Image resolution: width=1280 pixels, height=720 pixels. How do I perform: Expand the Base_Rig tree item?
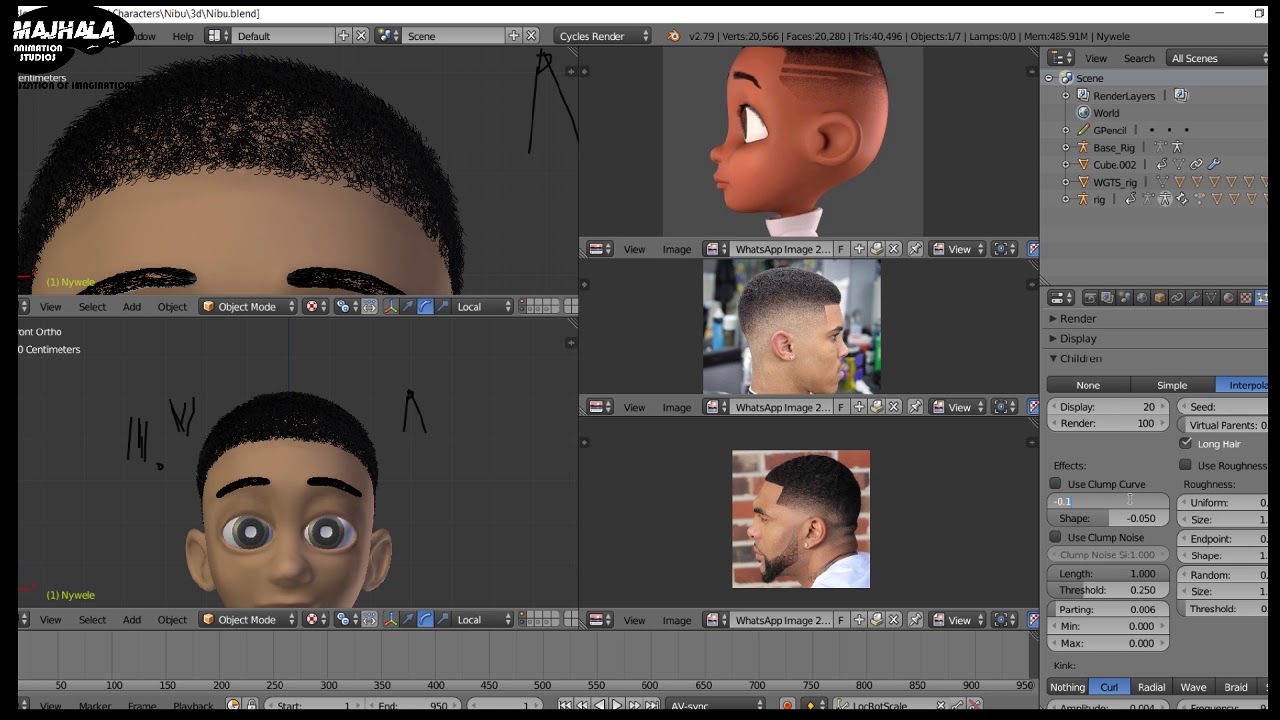[1066, 147]
